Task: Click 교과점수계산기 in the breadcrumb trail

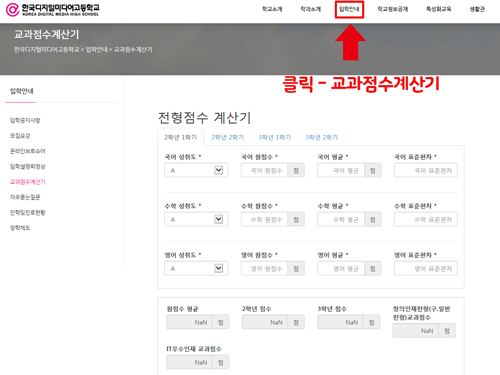Action: (x=133, y=50)
